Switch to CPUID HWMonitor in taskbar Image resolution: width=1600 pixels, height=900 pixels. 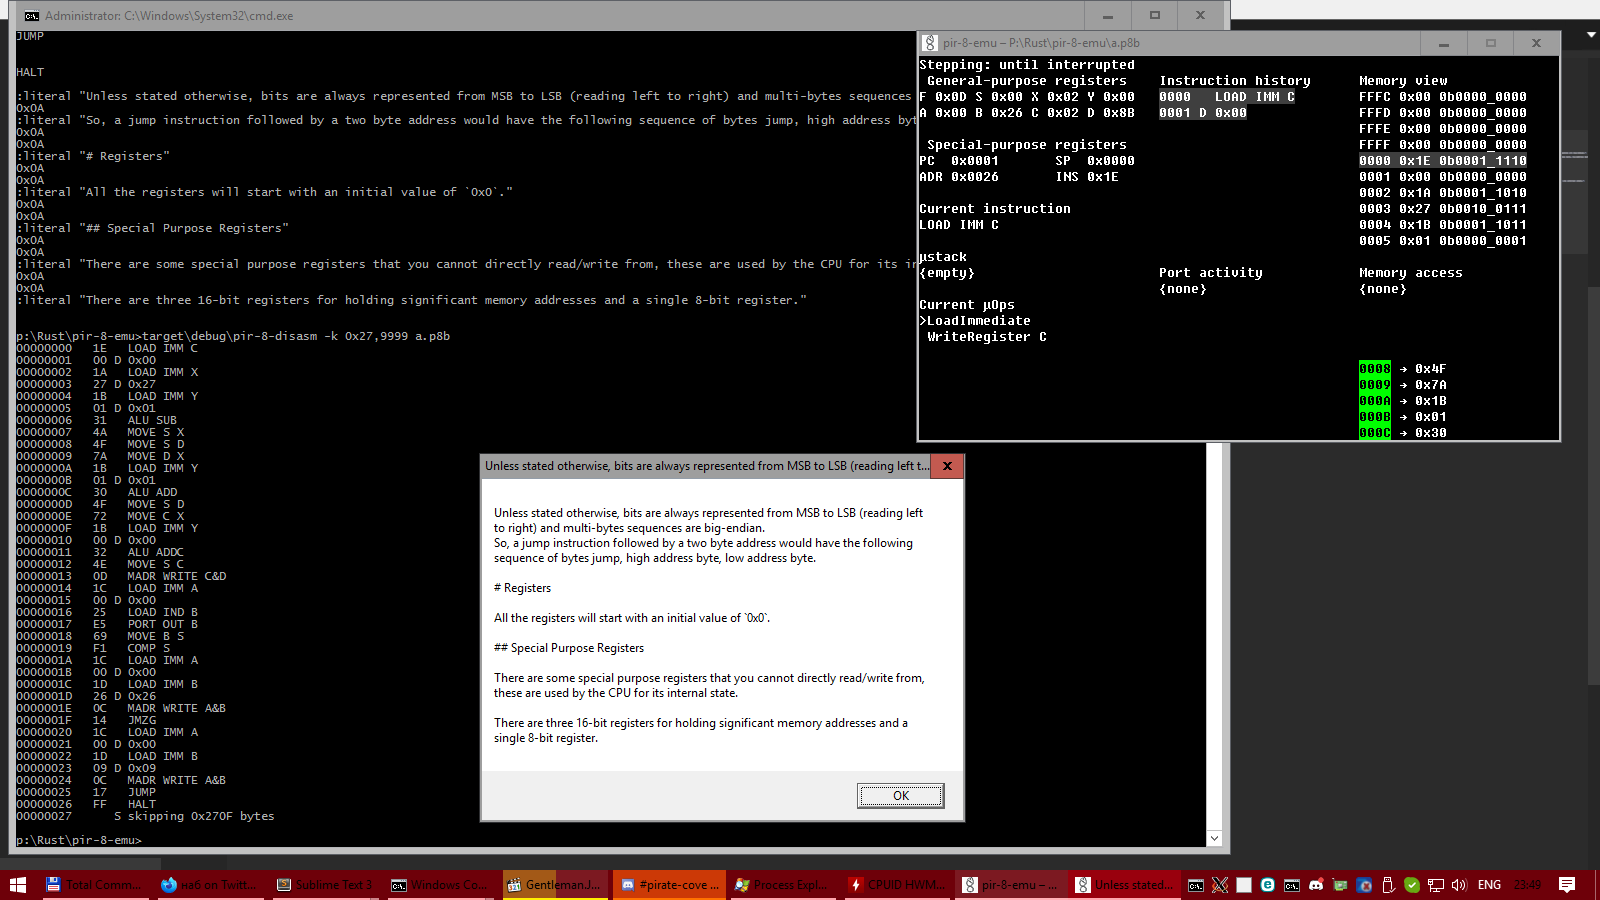click(x=895, y=885)
